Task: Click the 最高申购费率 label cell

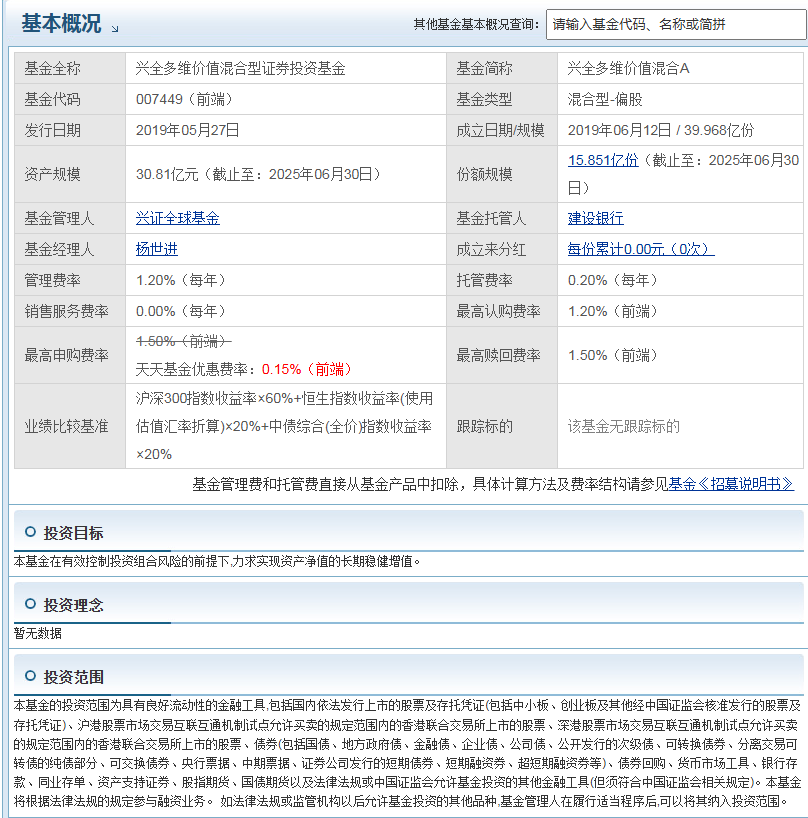Action: pos(70,355)
